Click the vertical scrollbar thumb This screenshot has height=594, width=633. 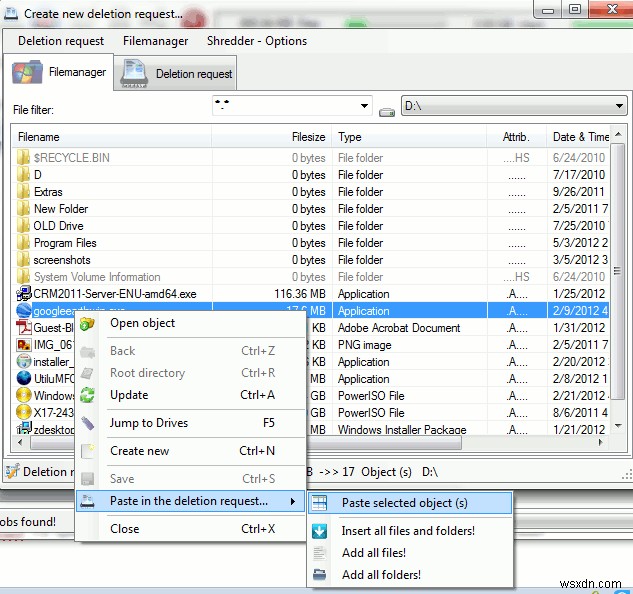617,271
